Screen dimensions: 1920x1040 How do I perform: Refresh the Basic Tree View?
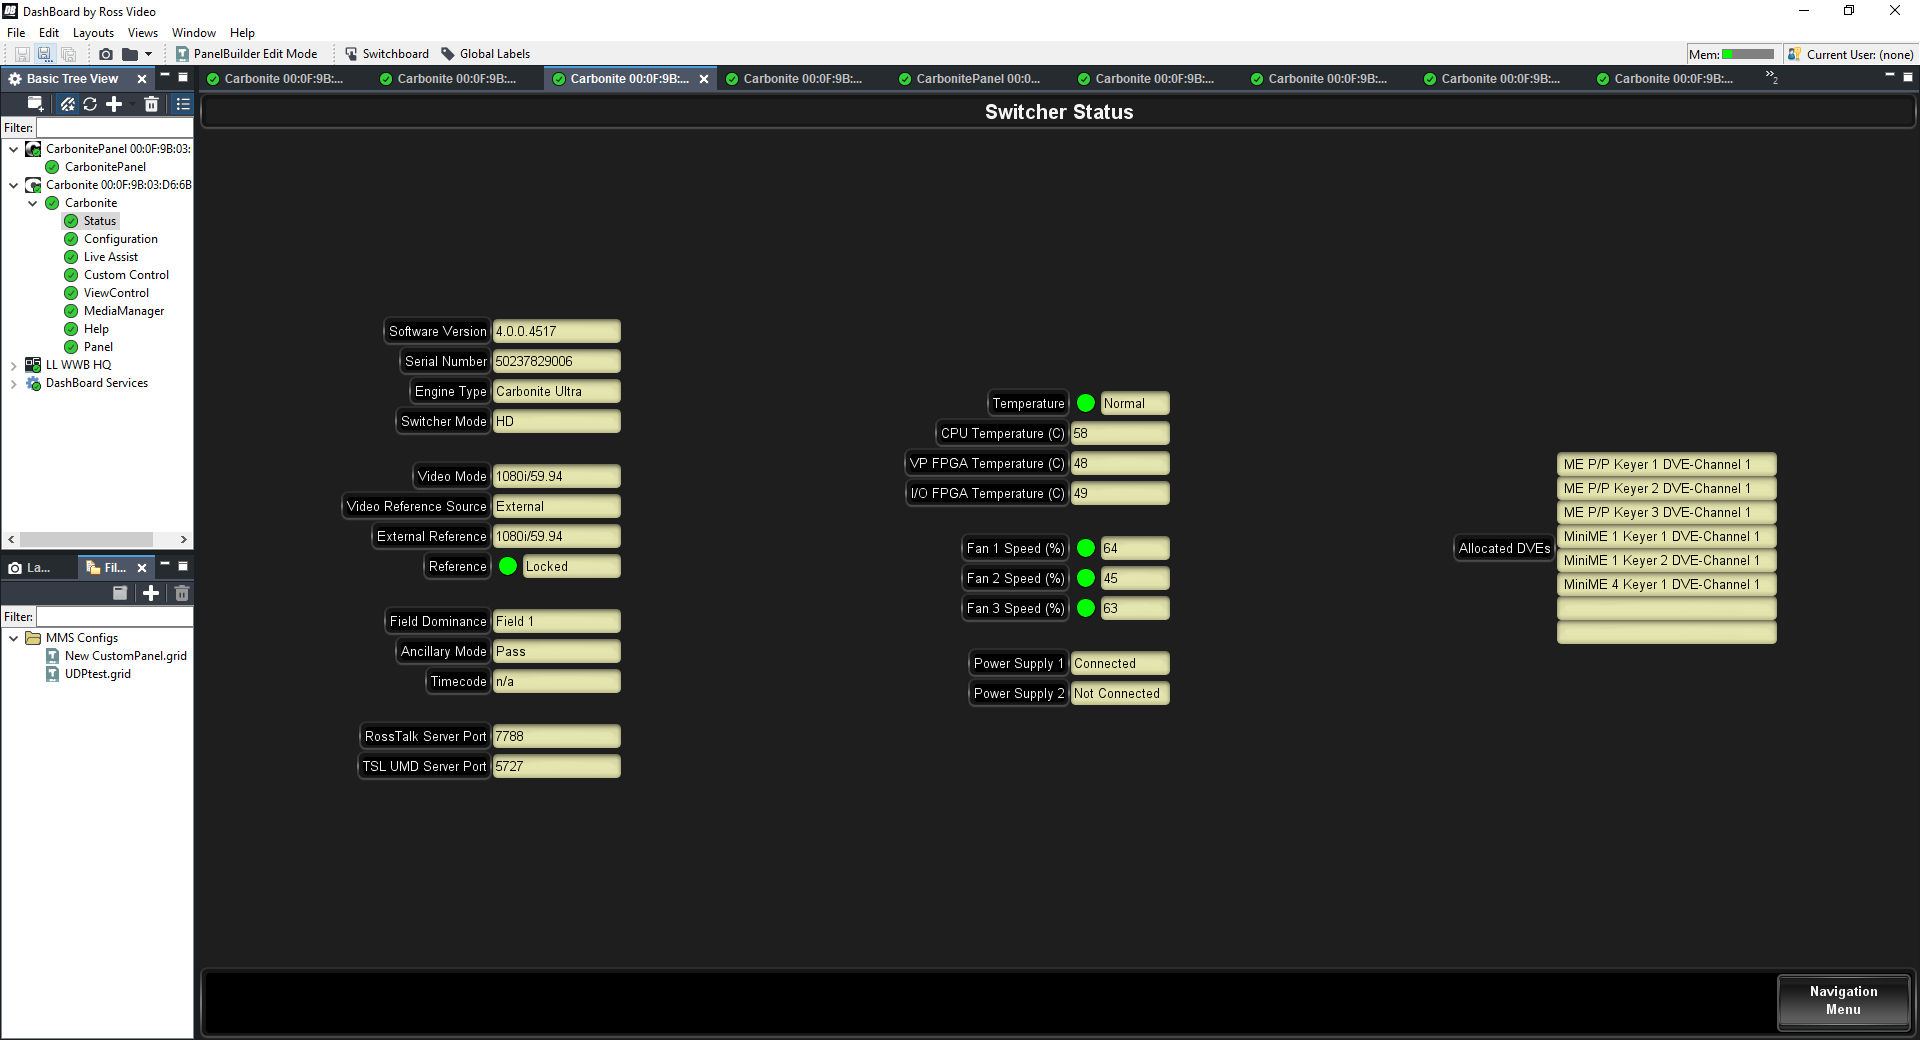(90, 103)
